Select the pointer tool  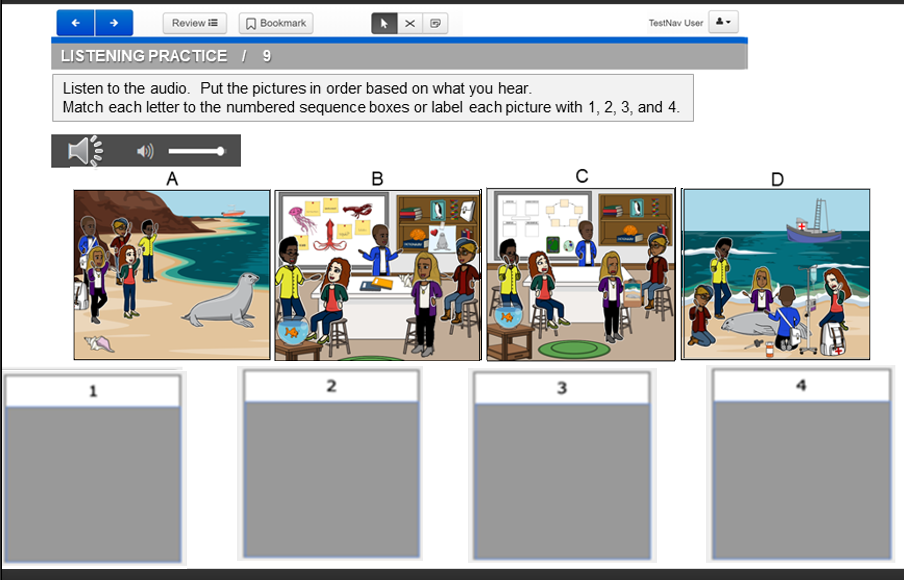pyautogui.click(x=384, y=23)
